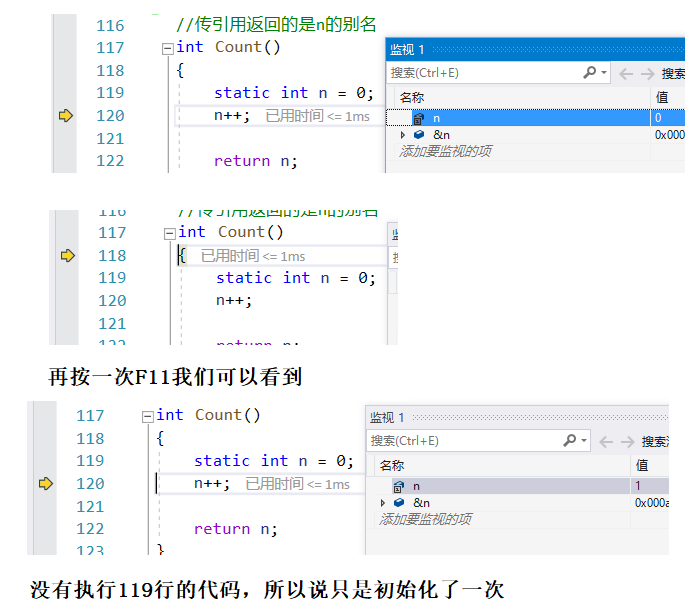Click line number 116 in top snippet
Viewport: 685px width, 615px height.
[110, 25]
